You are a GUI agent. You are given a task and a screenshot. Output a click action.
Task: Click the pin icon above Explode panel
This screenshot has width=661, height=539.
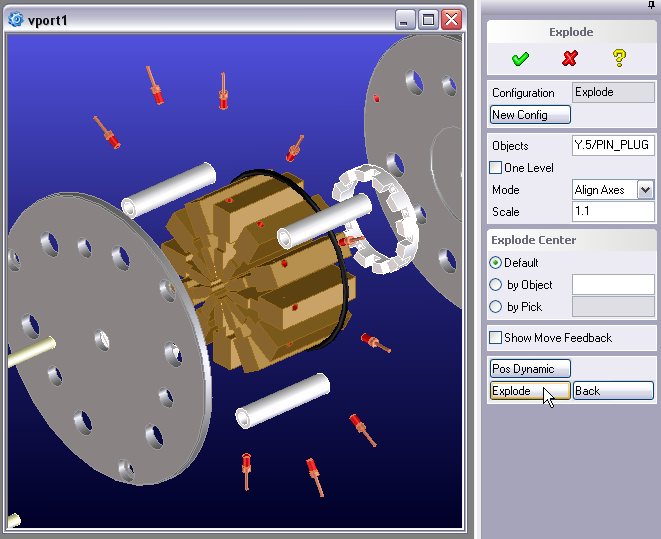coord(651,5)
